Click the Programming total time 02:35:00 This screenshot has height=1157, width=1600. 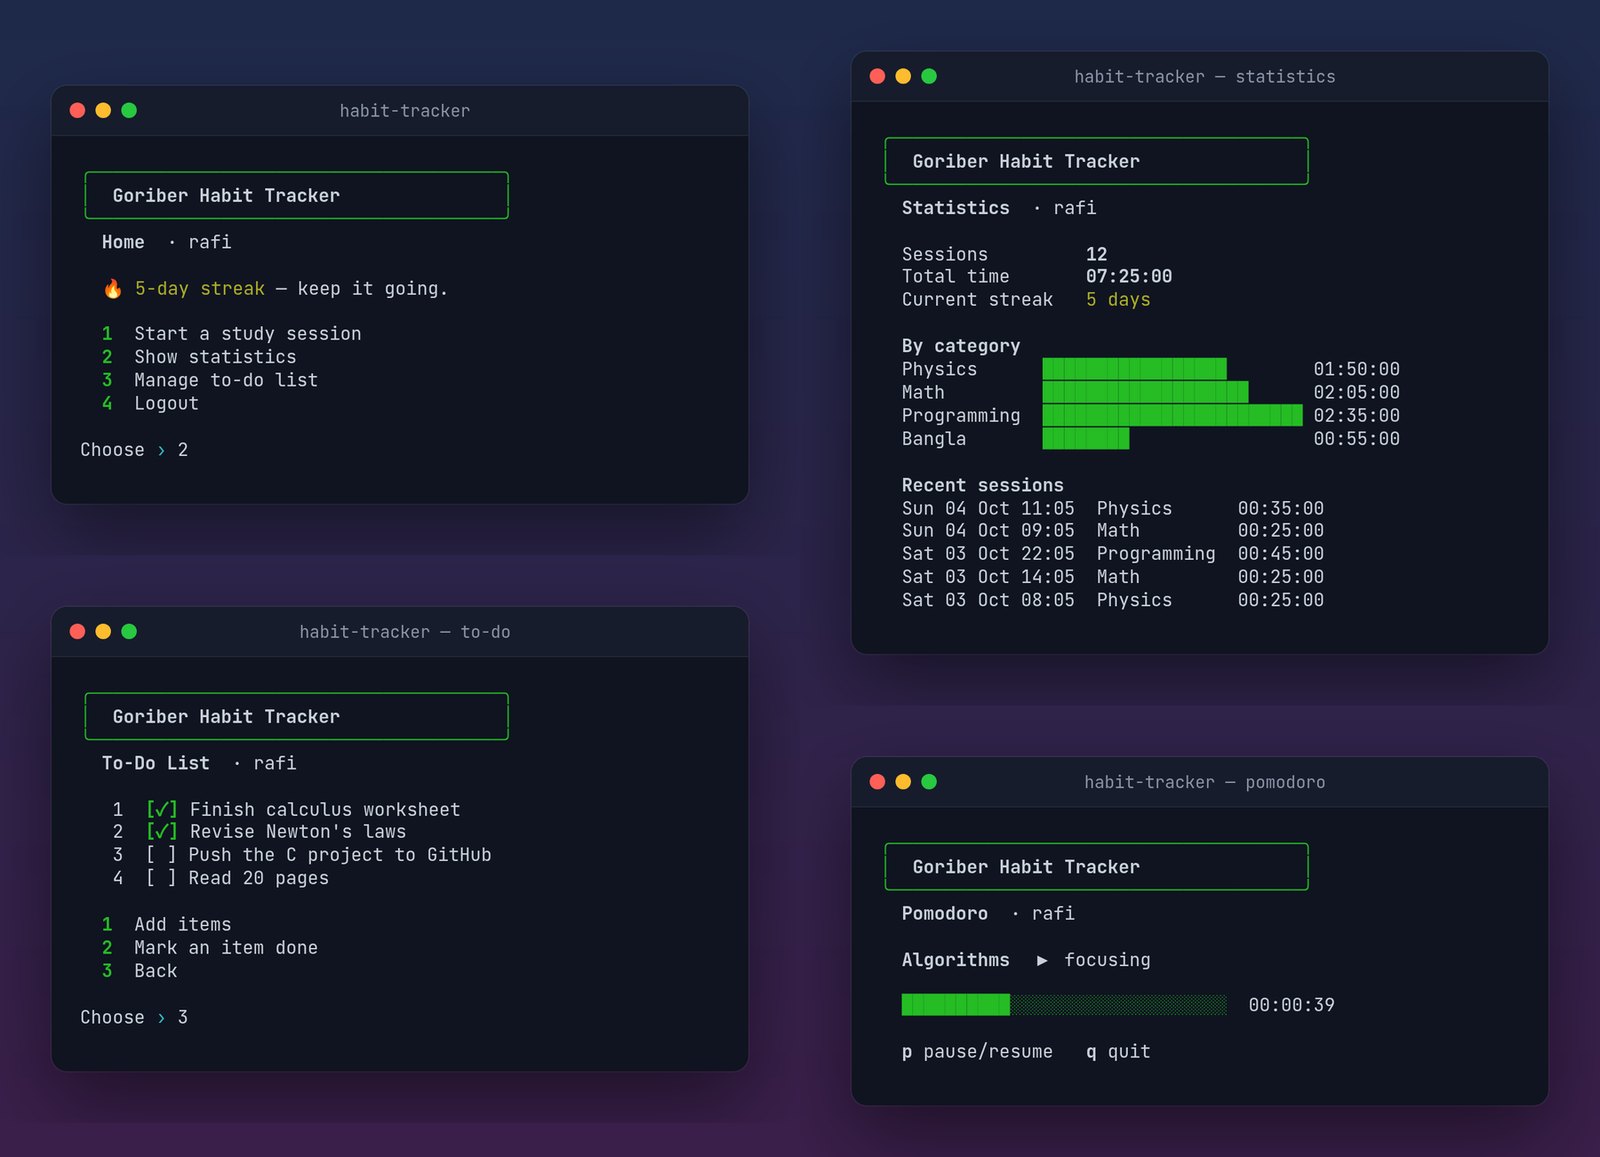coord(1356,416)
